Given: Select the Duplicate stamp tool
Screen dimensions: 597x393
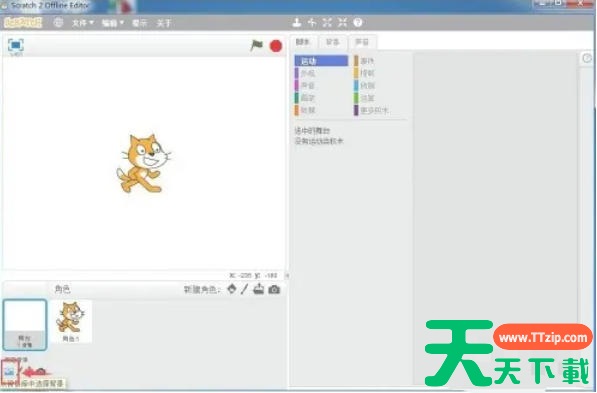Looking at the screenshot, I should (297, 22).
